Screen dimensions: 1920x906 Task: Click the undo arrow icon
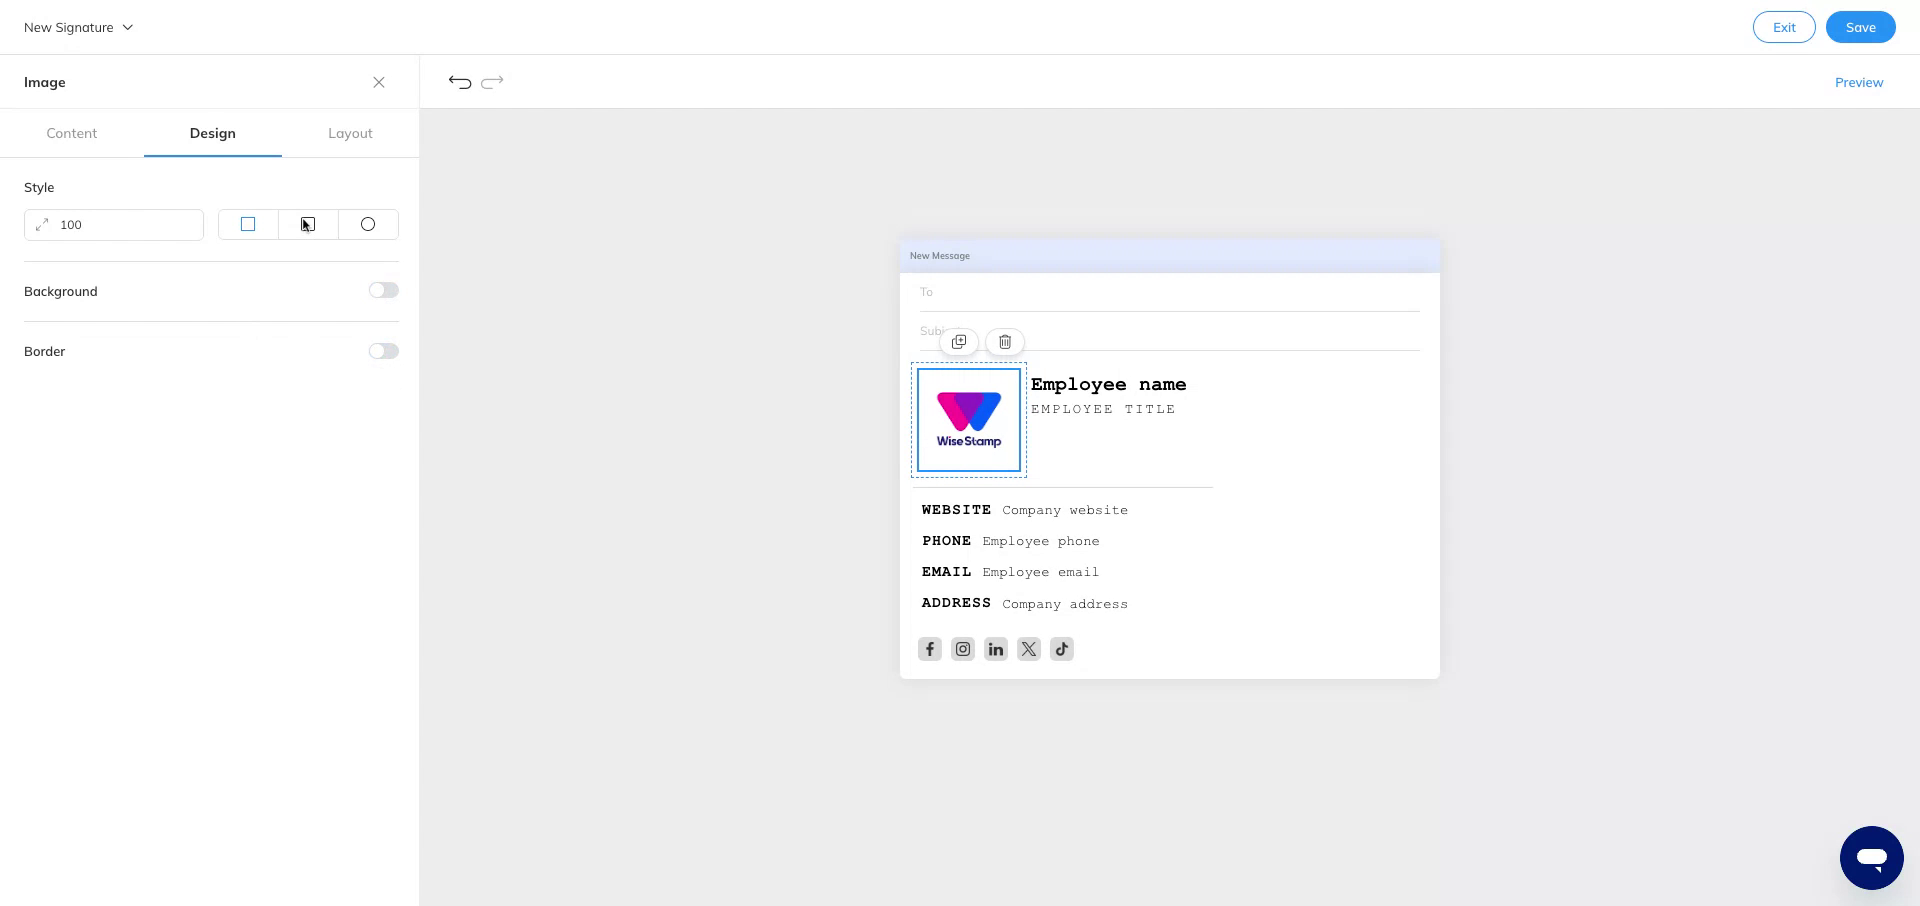[459, 82]
